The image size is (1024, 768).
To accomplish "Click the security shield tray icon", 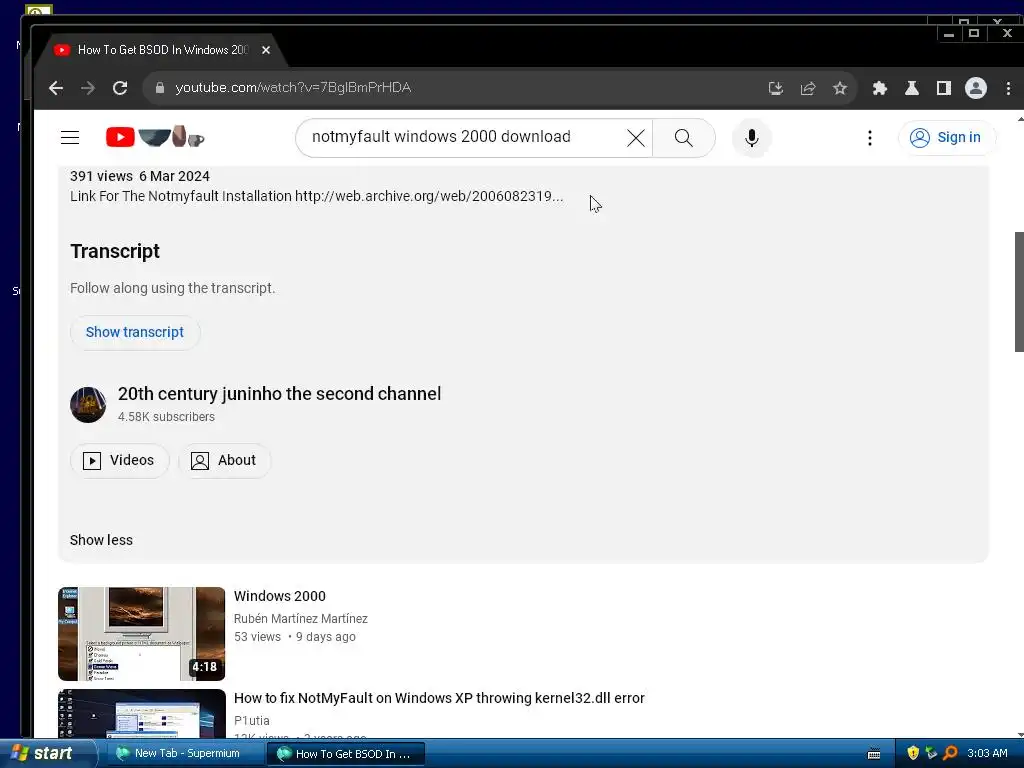I will tap(913, 753).
